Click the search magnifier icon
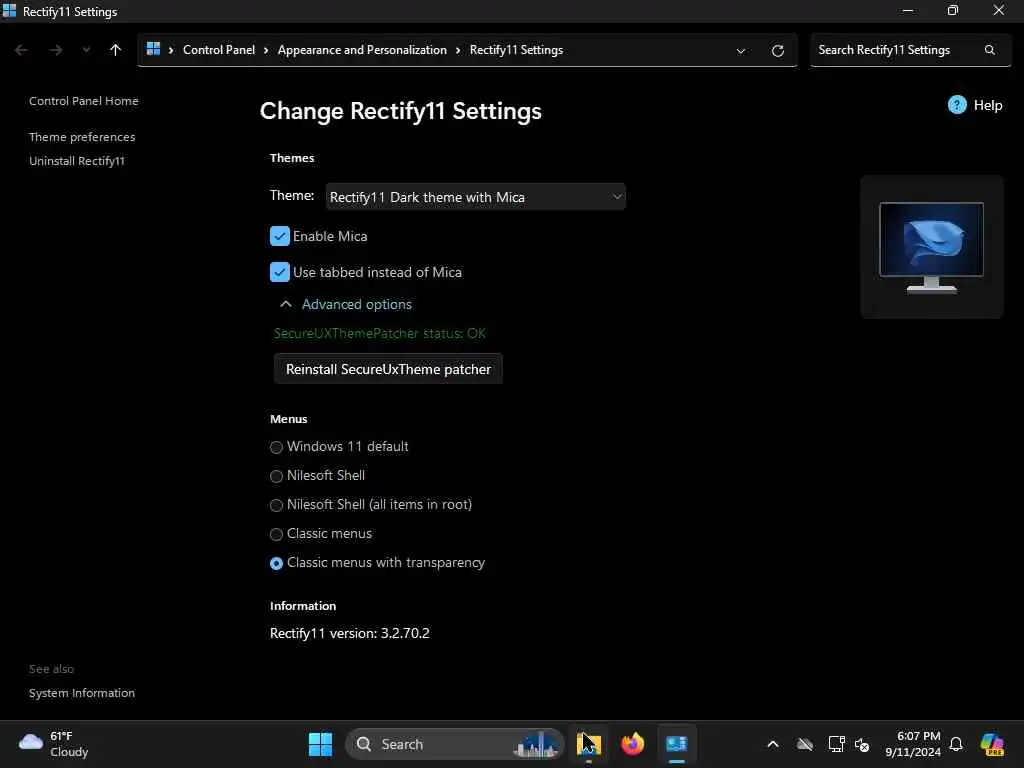The height and width of the screenshot is (768, 1024). coord(990,50)
